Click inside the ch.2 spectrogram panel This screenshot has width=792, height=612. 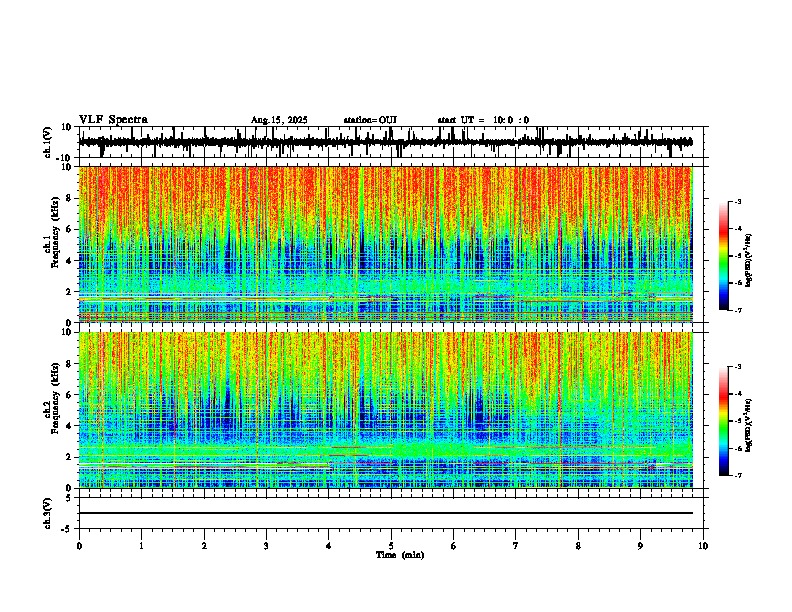tap(386, 410)
